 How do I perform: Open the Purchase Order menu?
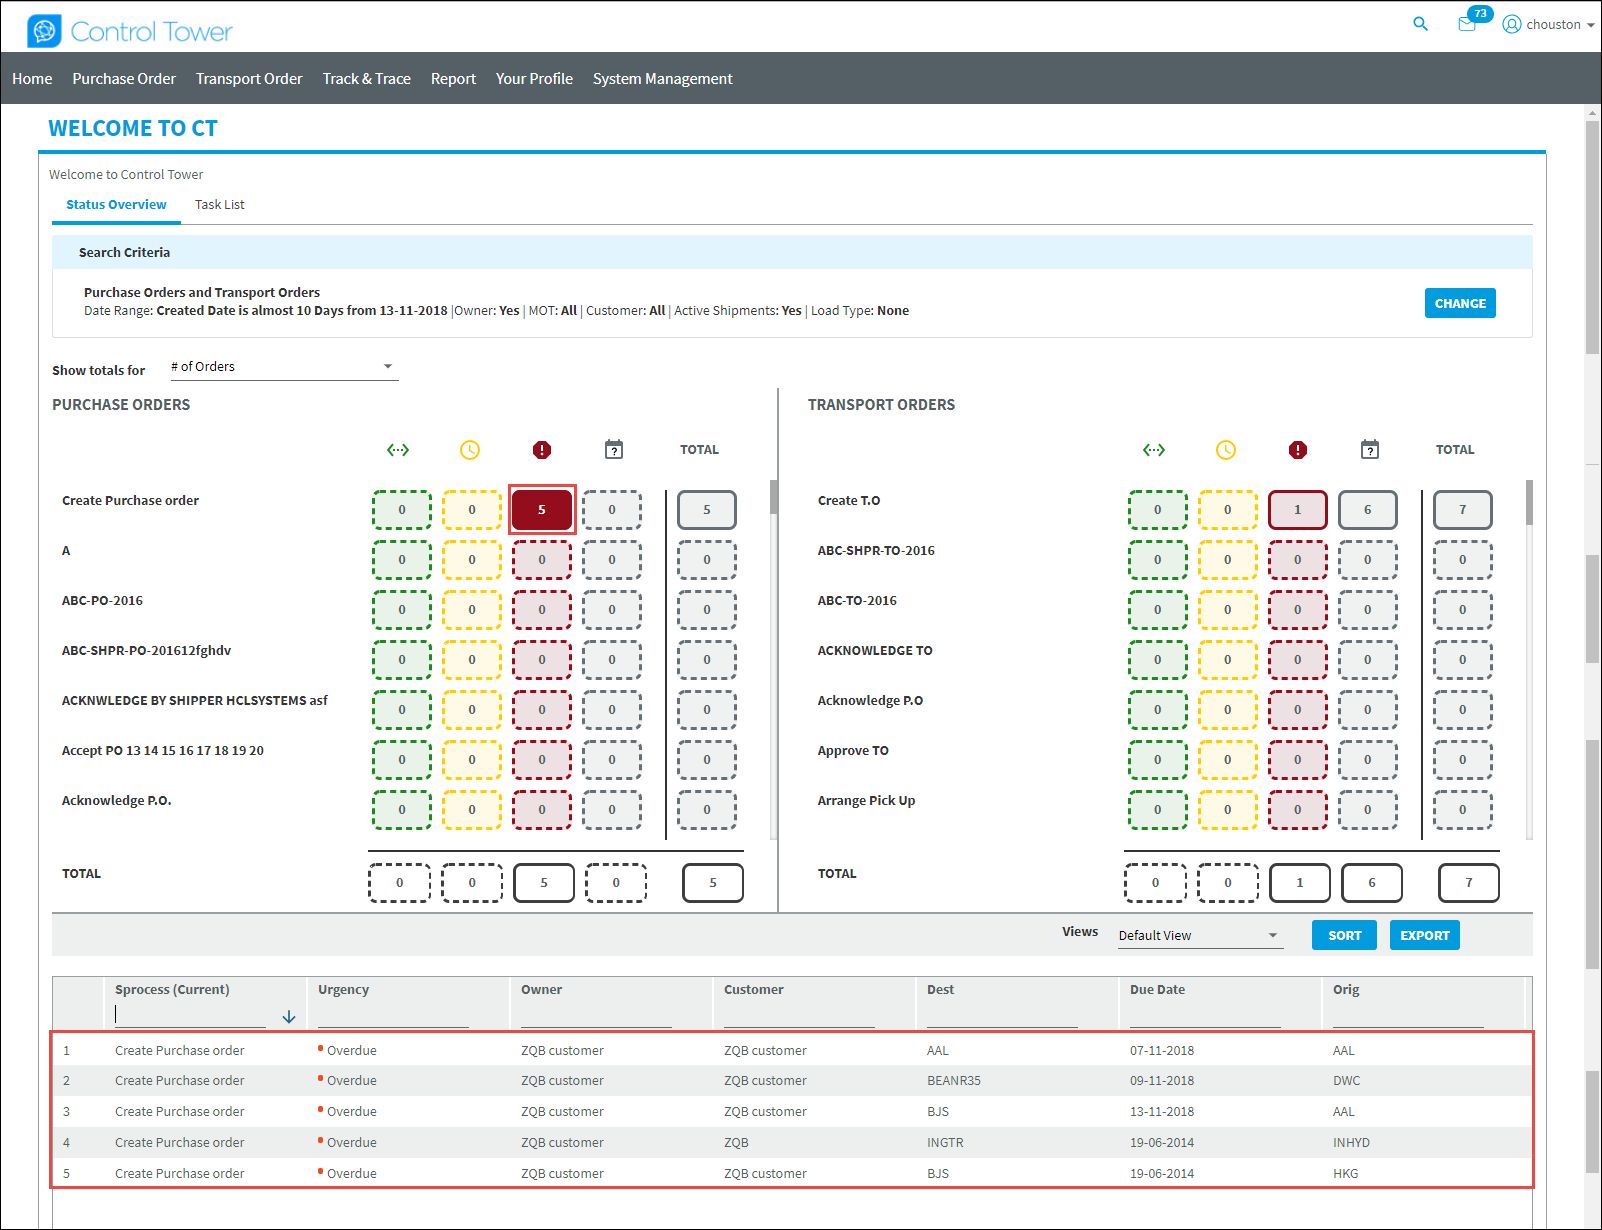[x=124, y=78]
